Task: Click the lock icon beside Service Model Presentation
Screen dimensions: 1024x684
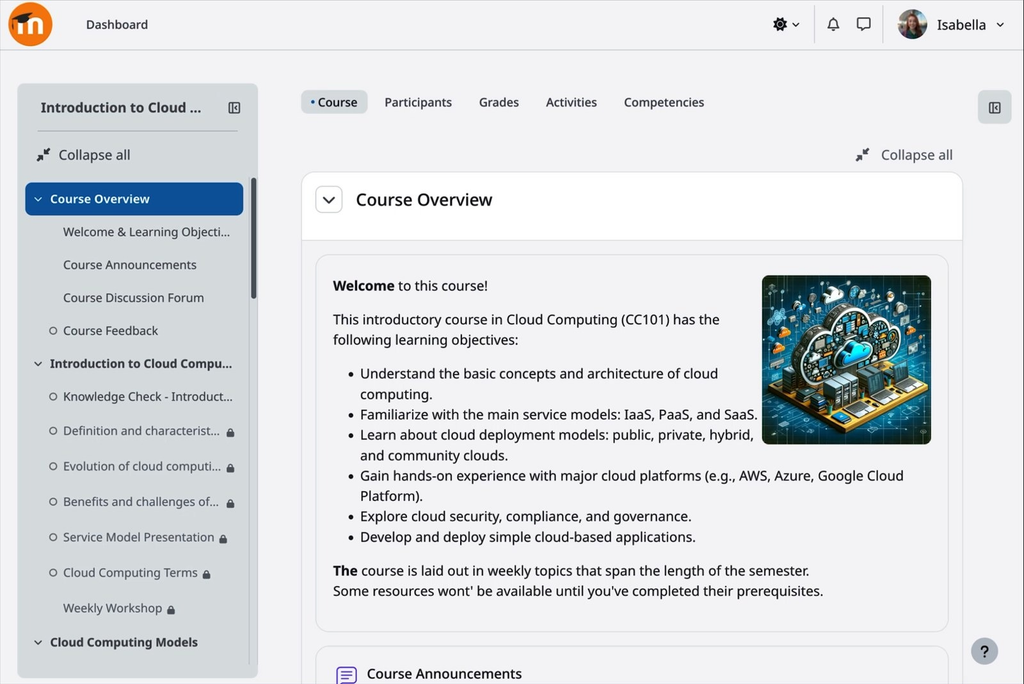Action: click(223, 539)
